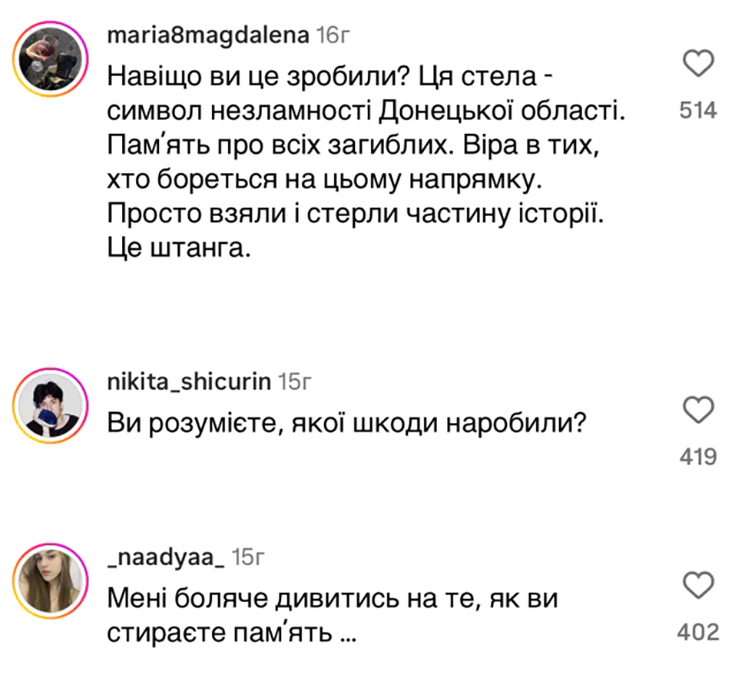The height and width of the screenshot is (692, 755).
Task: Tap the heart on nikita_shicurin's comment
Action: tap(697, 410)
